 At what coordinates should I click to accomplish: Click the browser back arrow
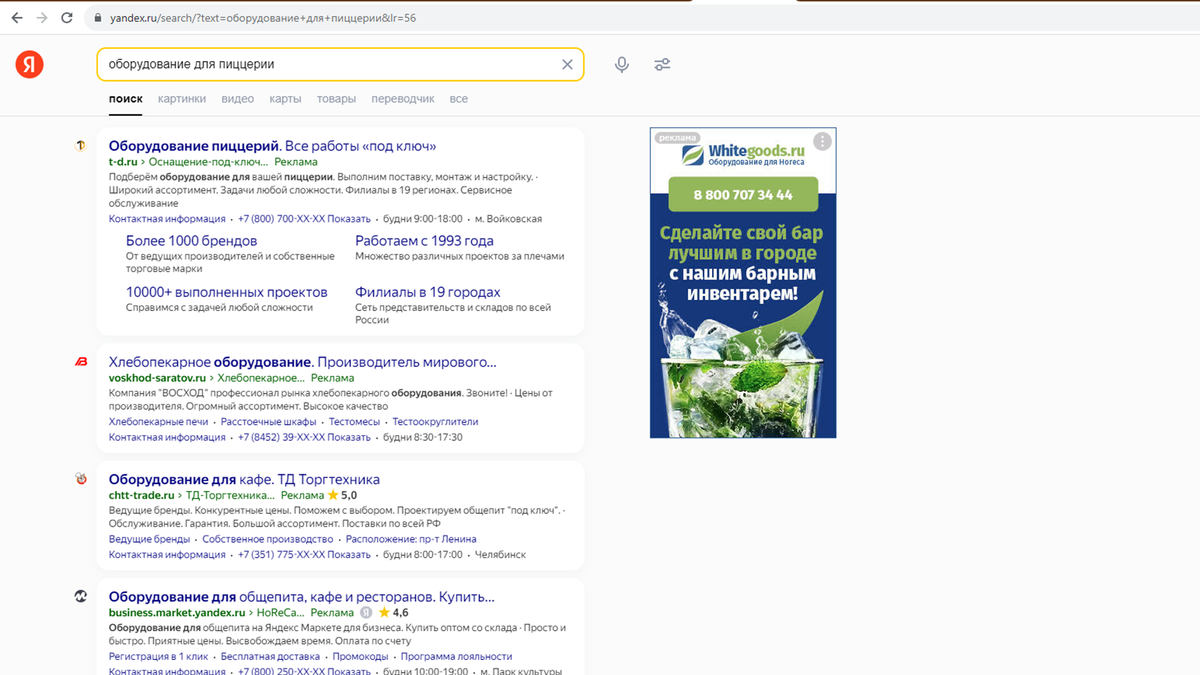pyautogui.click(x=17, y=18)
